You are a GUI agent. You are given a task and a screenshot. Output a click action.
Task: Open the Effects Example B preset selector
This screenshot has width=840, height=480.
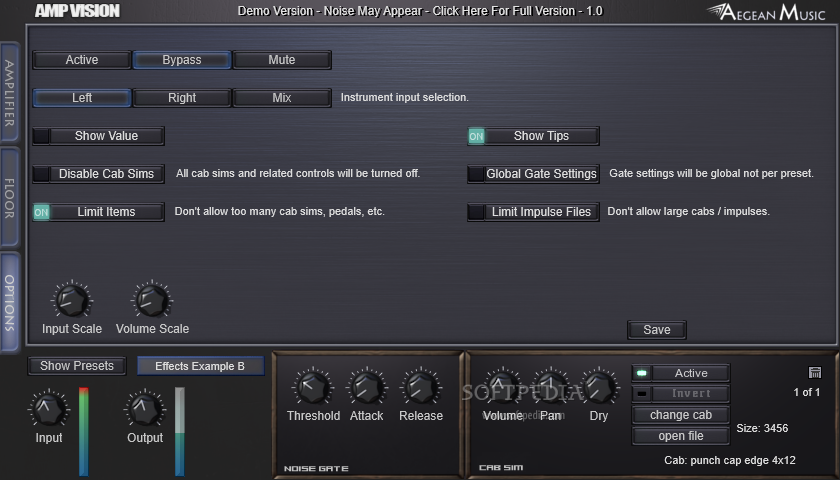click(x=200, y=366)
